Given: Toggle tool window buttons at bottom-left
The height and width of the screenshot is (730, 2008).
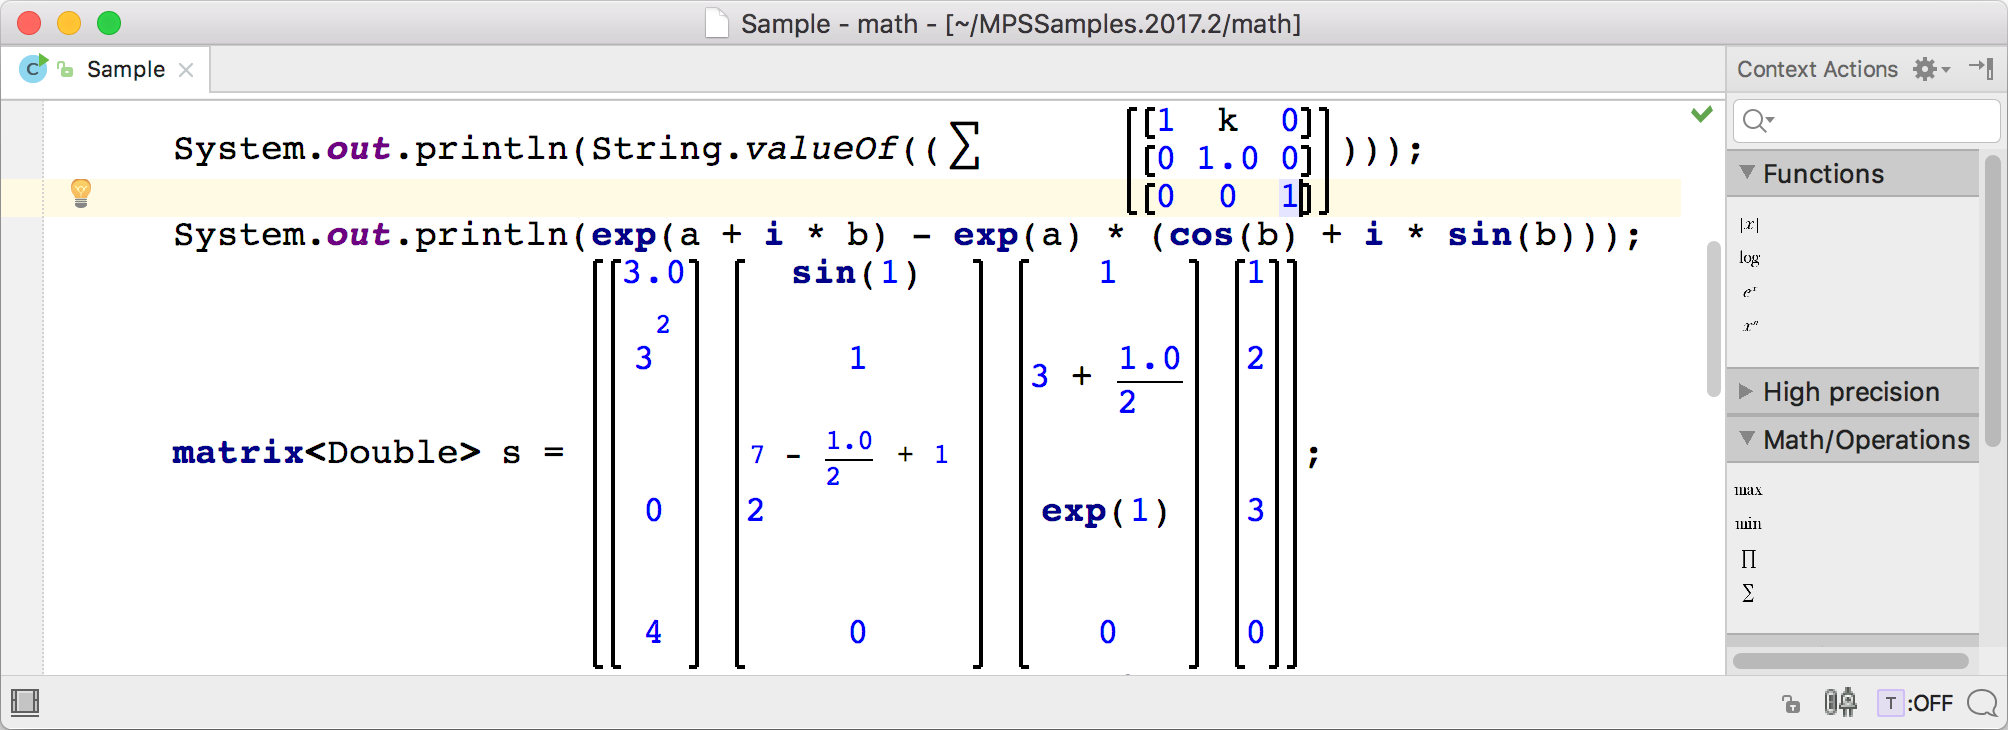Looking at the screenshot, I should click(25, 703).
